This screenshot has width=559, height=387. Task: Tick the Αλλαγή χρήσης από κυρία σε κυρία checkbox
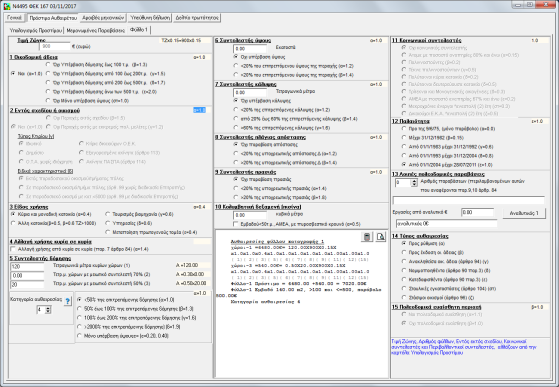pyautogui.click(x=80, y=249)
